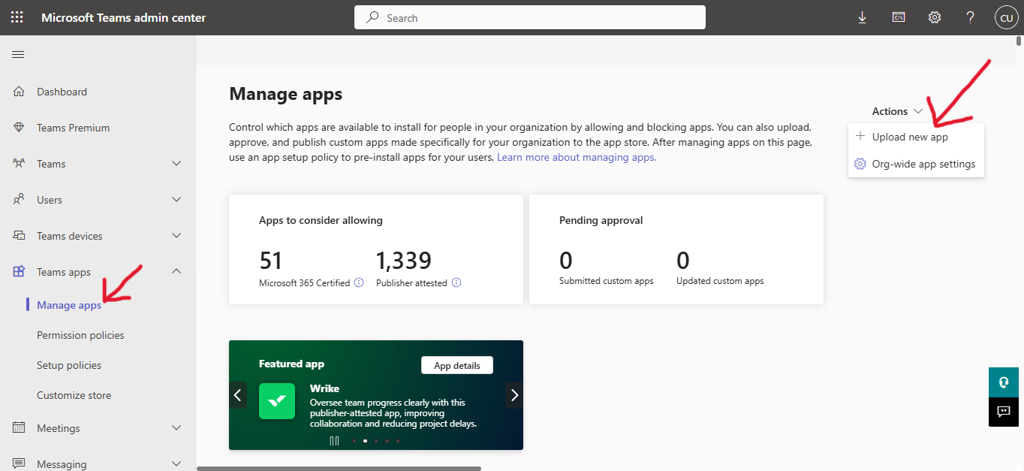Click info icon next to Microsoft 365 Certified
Image resolution: width=1024 pixels, height=471 pixels.
[359, 283]
